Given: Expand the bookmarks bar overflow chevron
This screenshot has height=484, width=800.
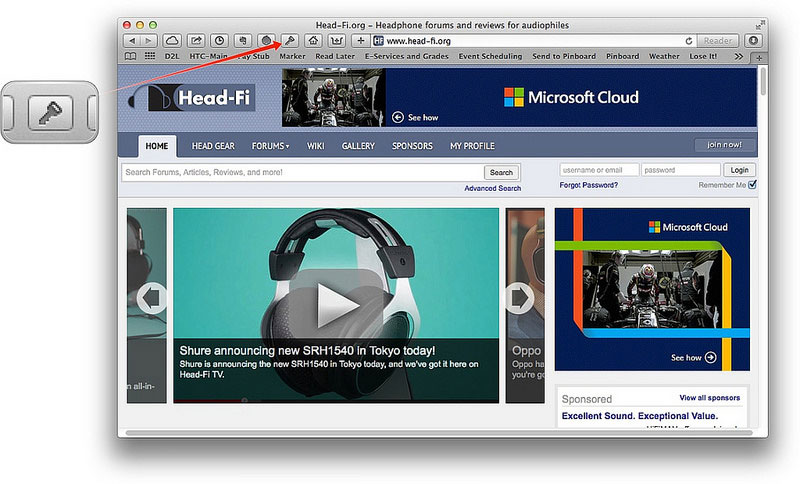Looking at the screenshot, I should click(738, 56).
